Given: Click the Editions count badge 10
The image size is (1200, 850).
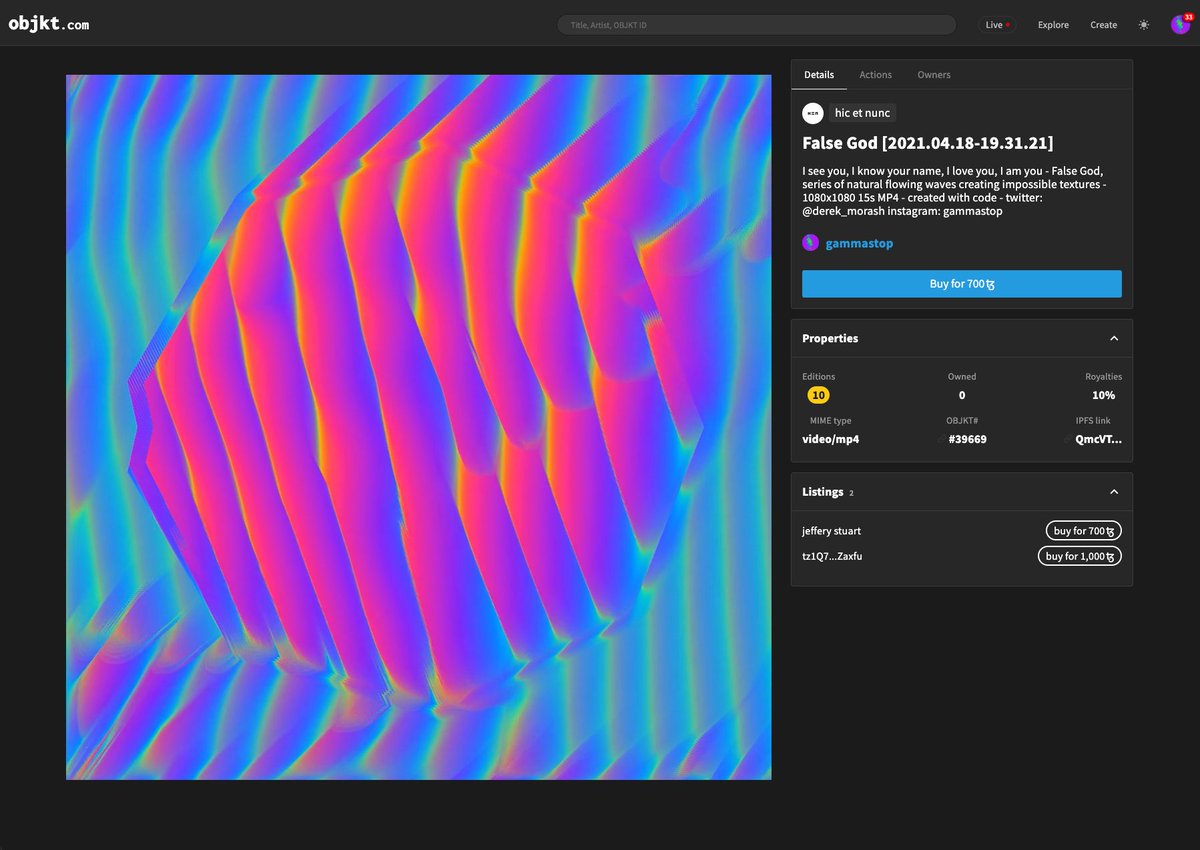Looking at the screenshot, I should point(819,395).
